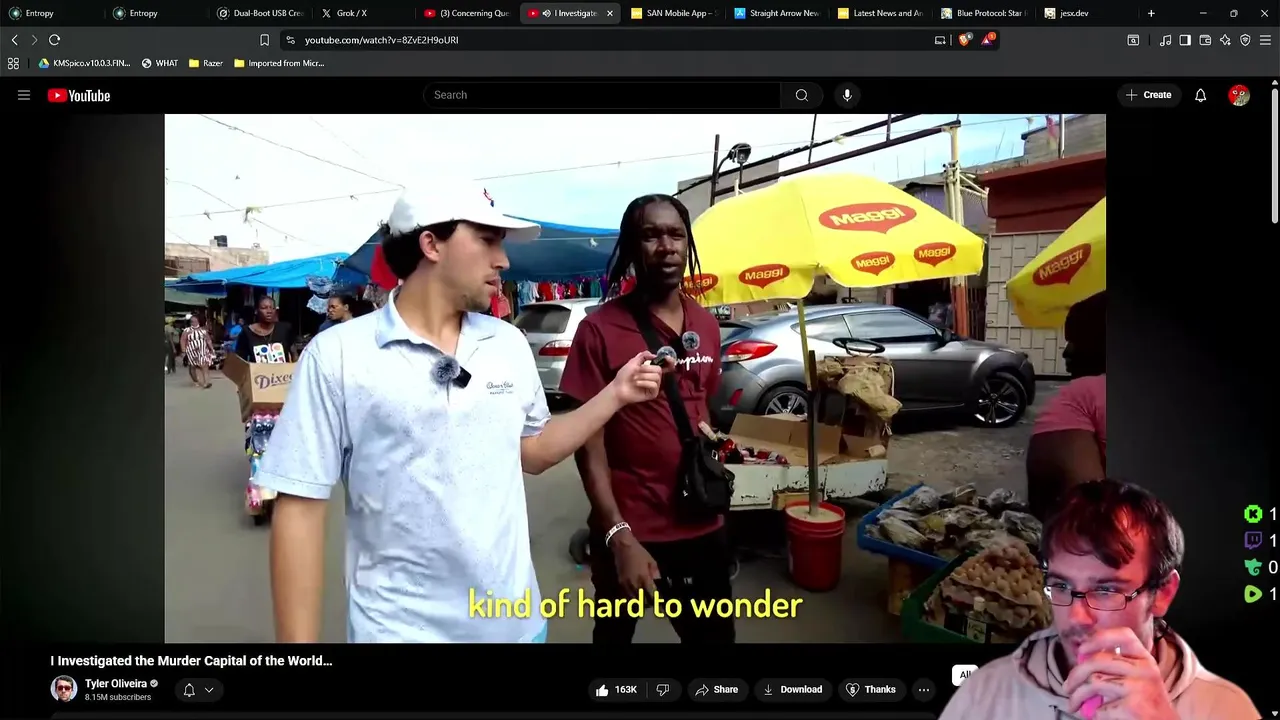Open the Create dropdown button

[1148, 95]
